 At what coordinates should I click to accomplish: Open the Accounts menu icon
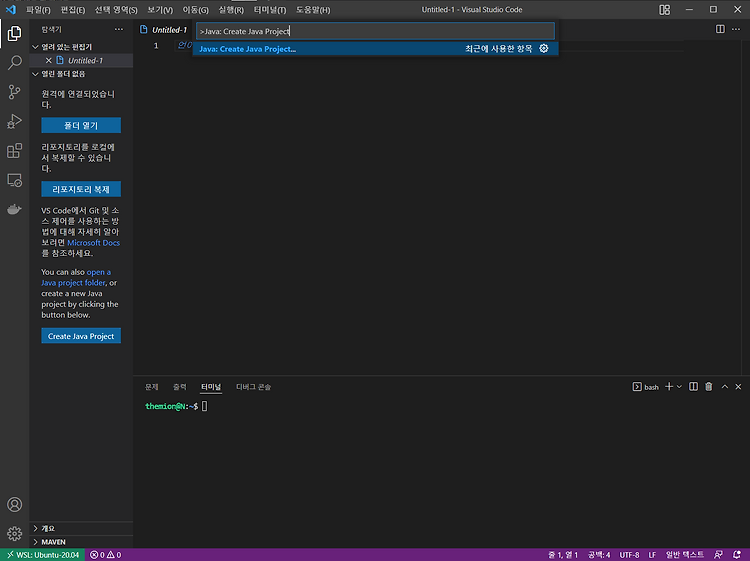pos(14,504)
